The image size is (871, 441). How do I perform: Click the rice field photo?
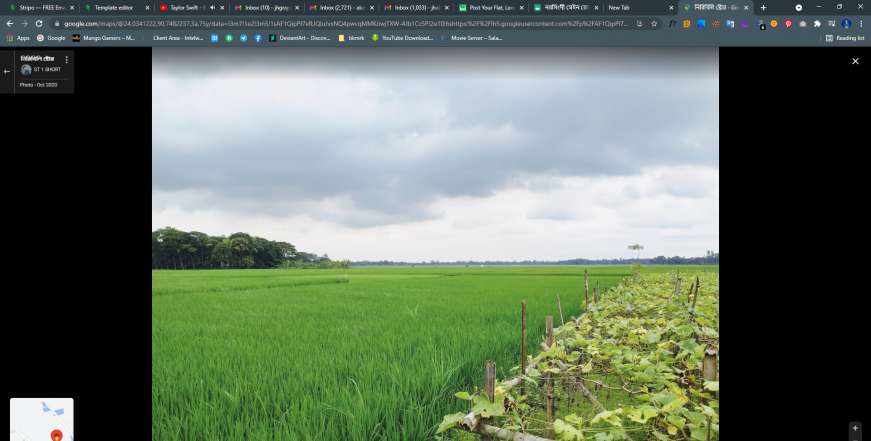(436, 244)
